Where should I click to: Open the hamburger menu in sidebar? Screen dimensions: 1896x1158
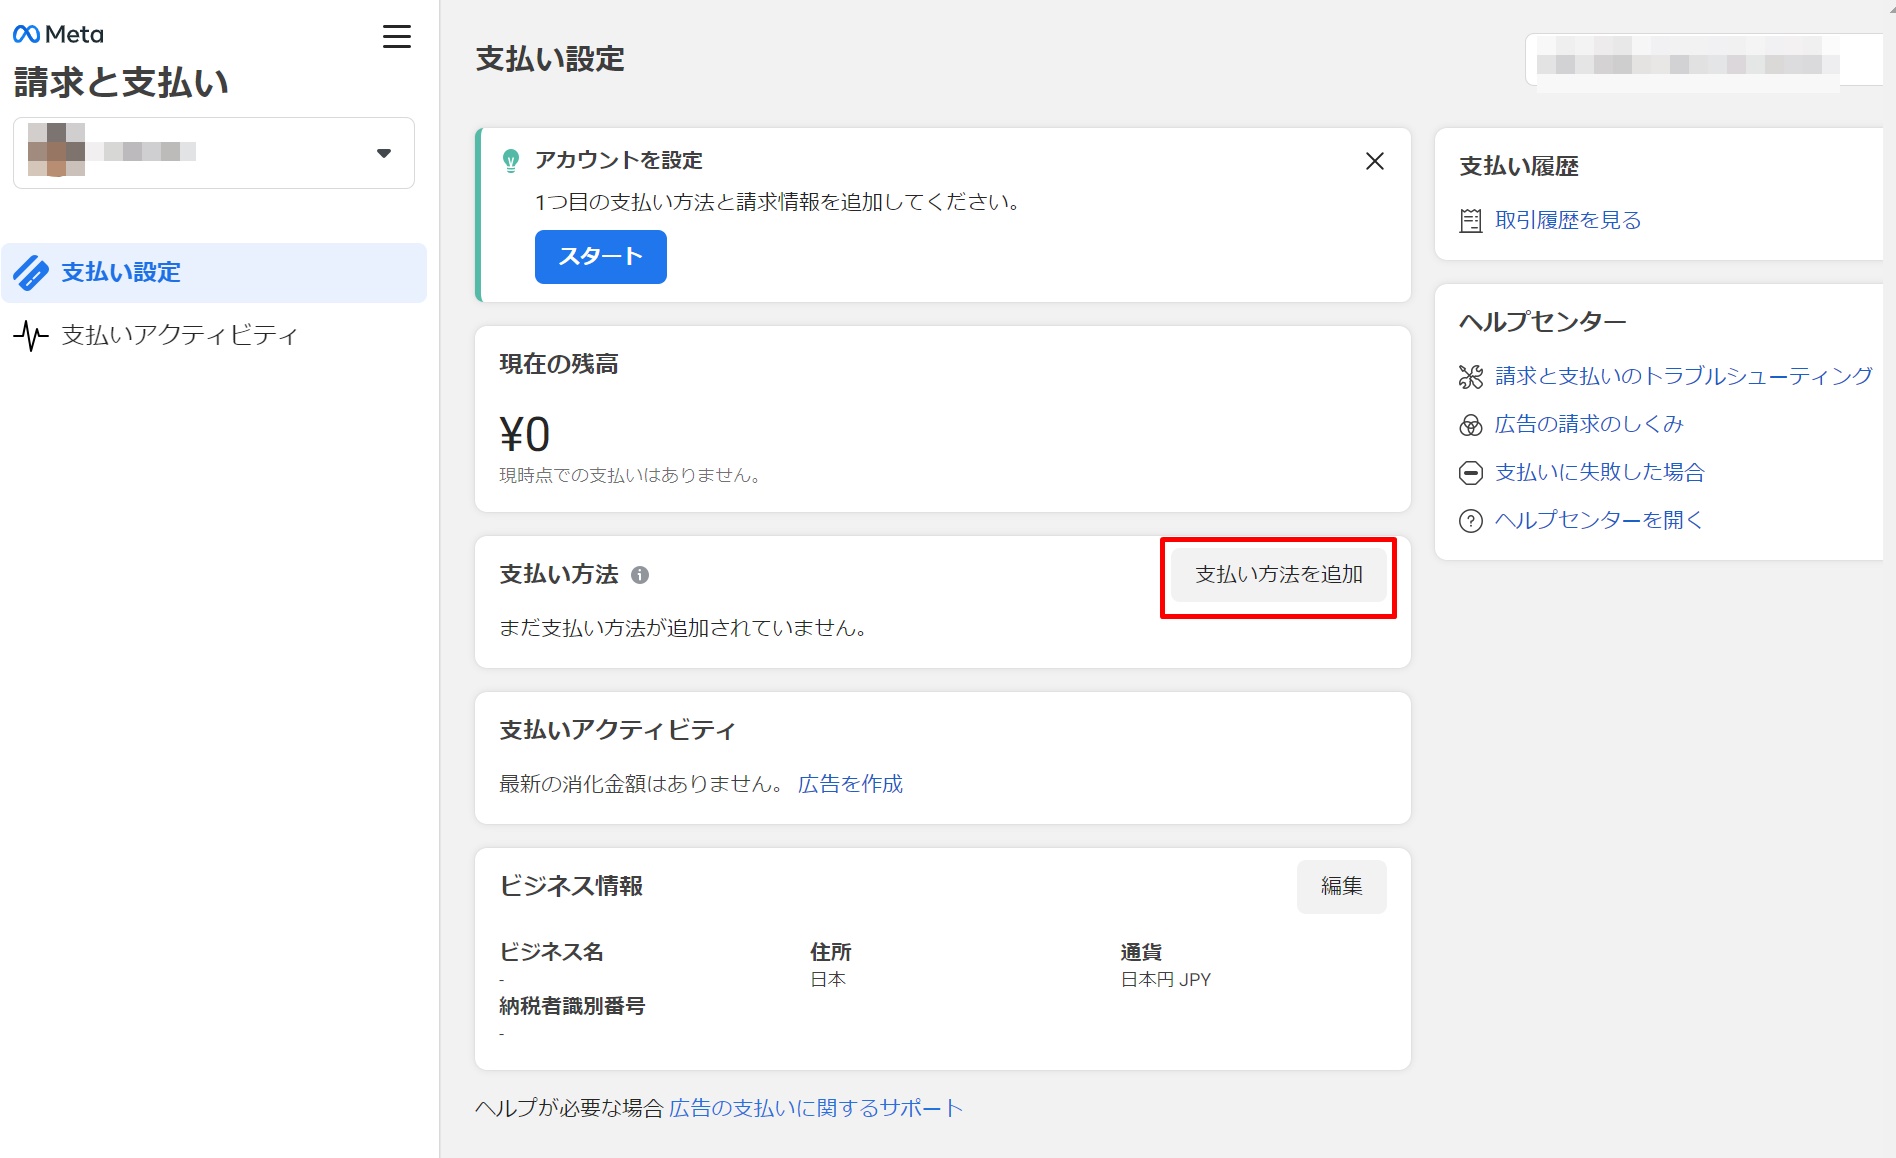(397, 37)
